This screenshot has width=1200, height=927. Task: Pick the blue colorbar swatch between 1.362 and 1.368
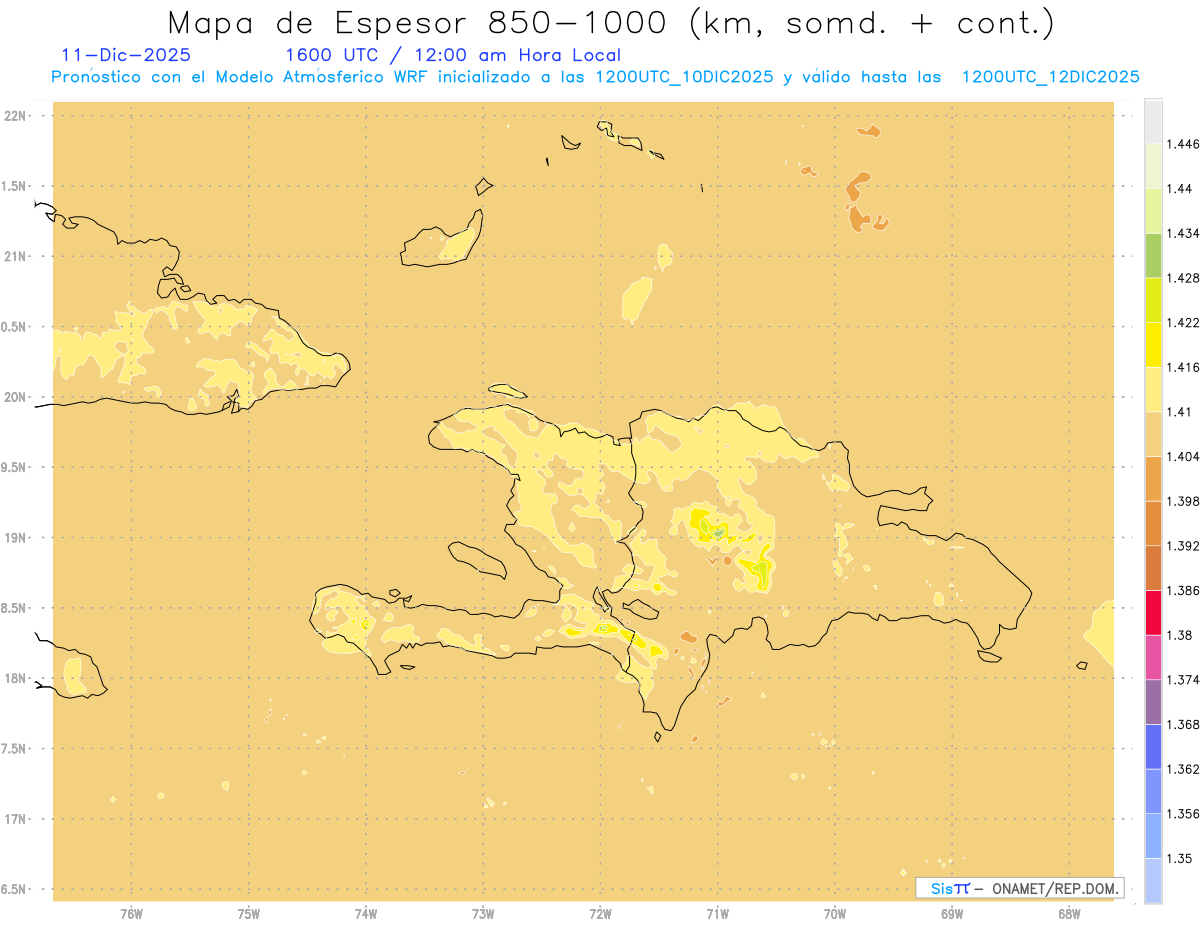point(1153,747)
